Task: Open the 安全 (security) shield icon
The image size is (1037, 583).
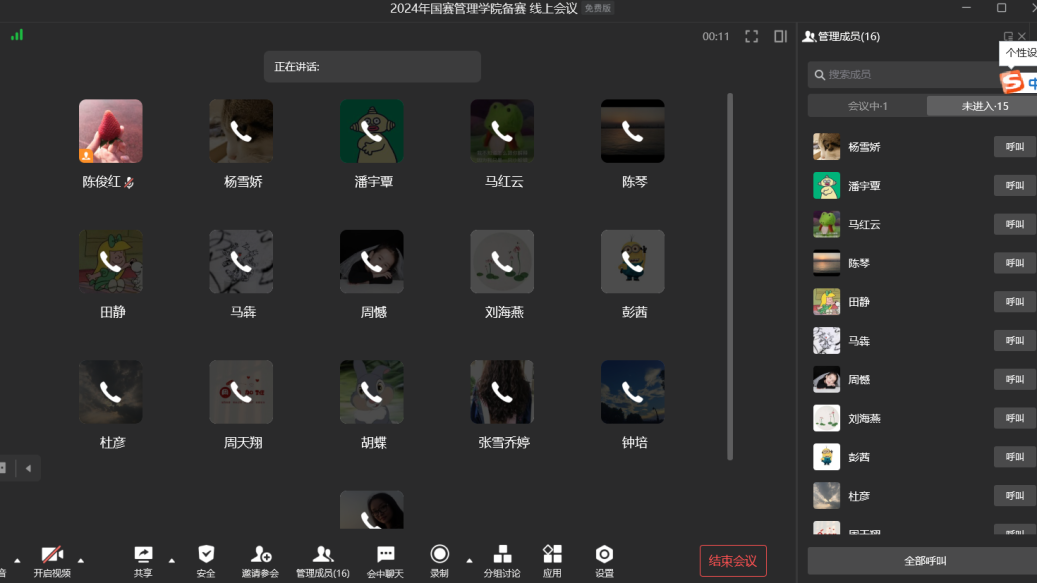Action: (x=206, y=555)
